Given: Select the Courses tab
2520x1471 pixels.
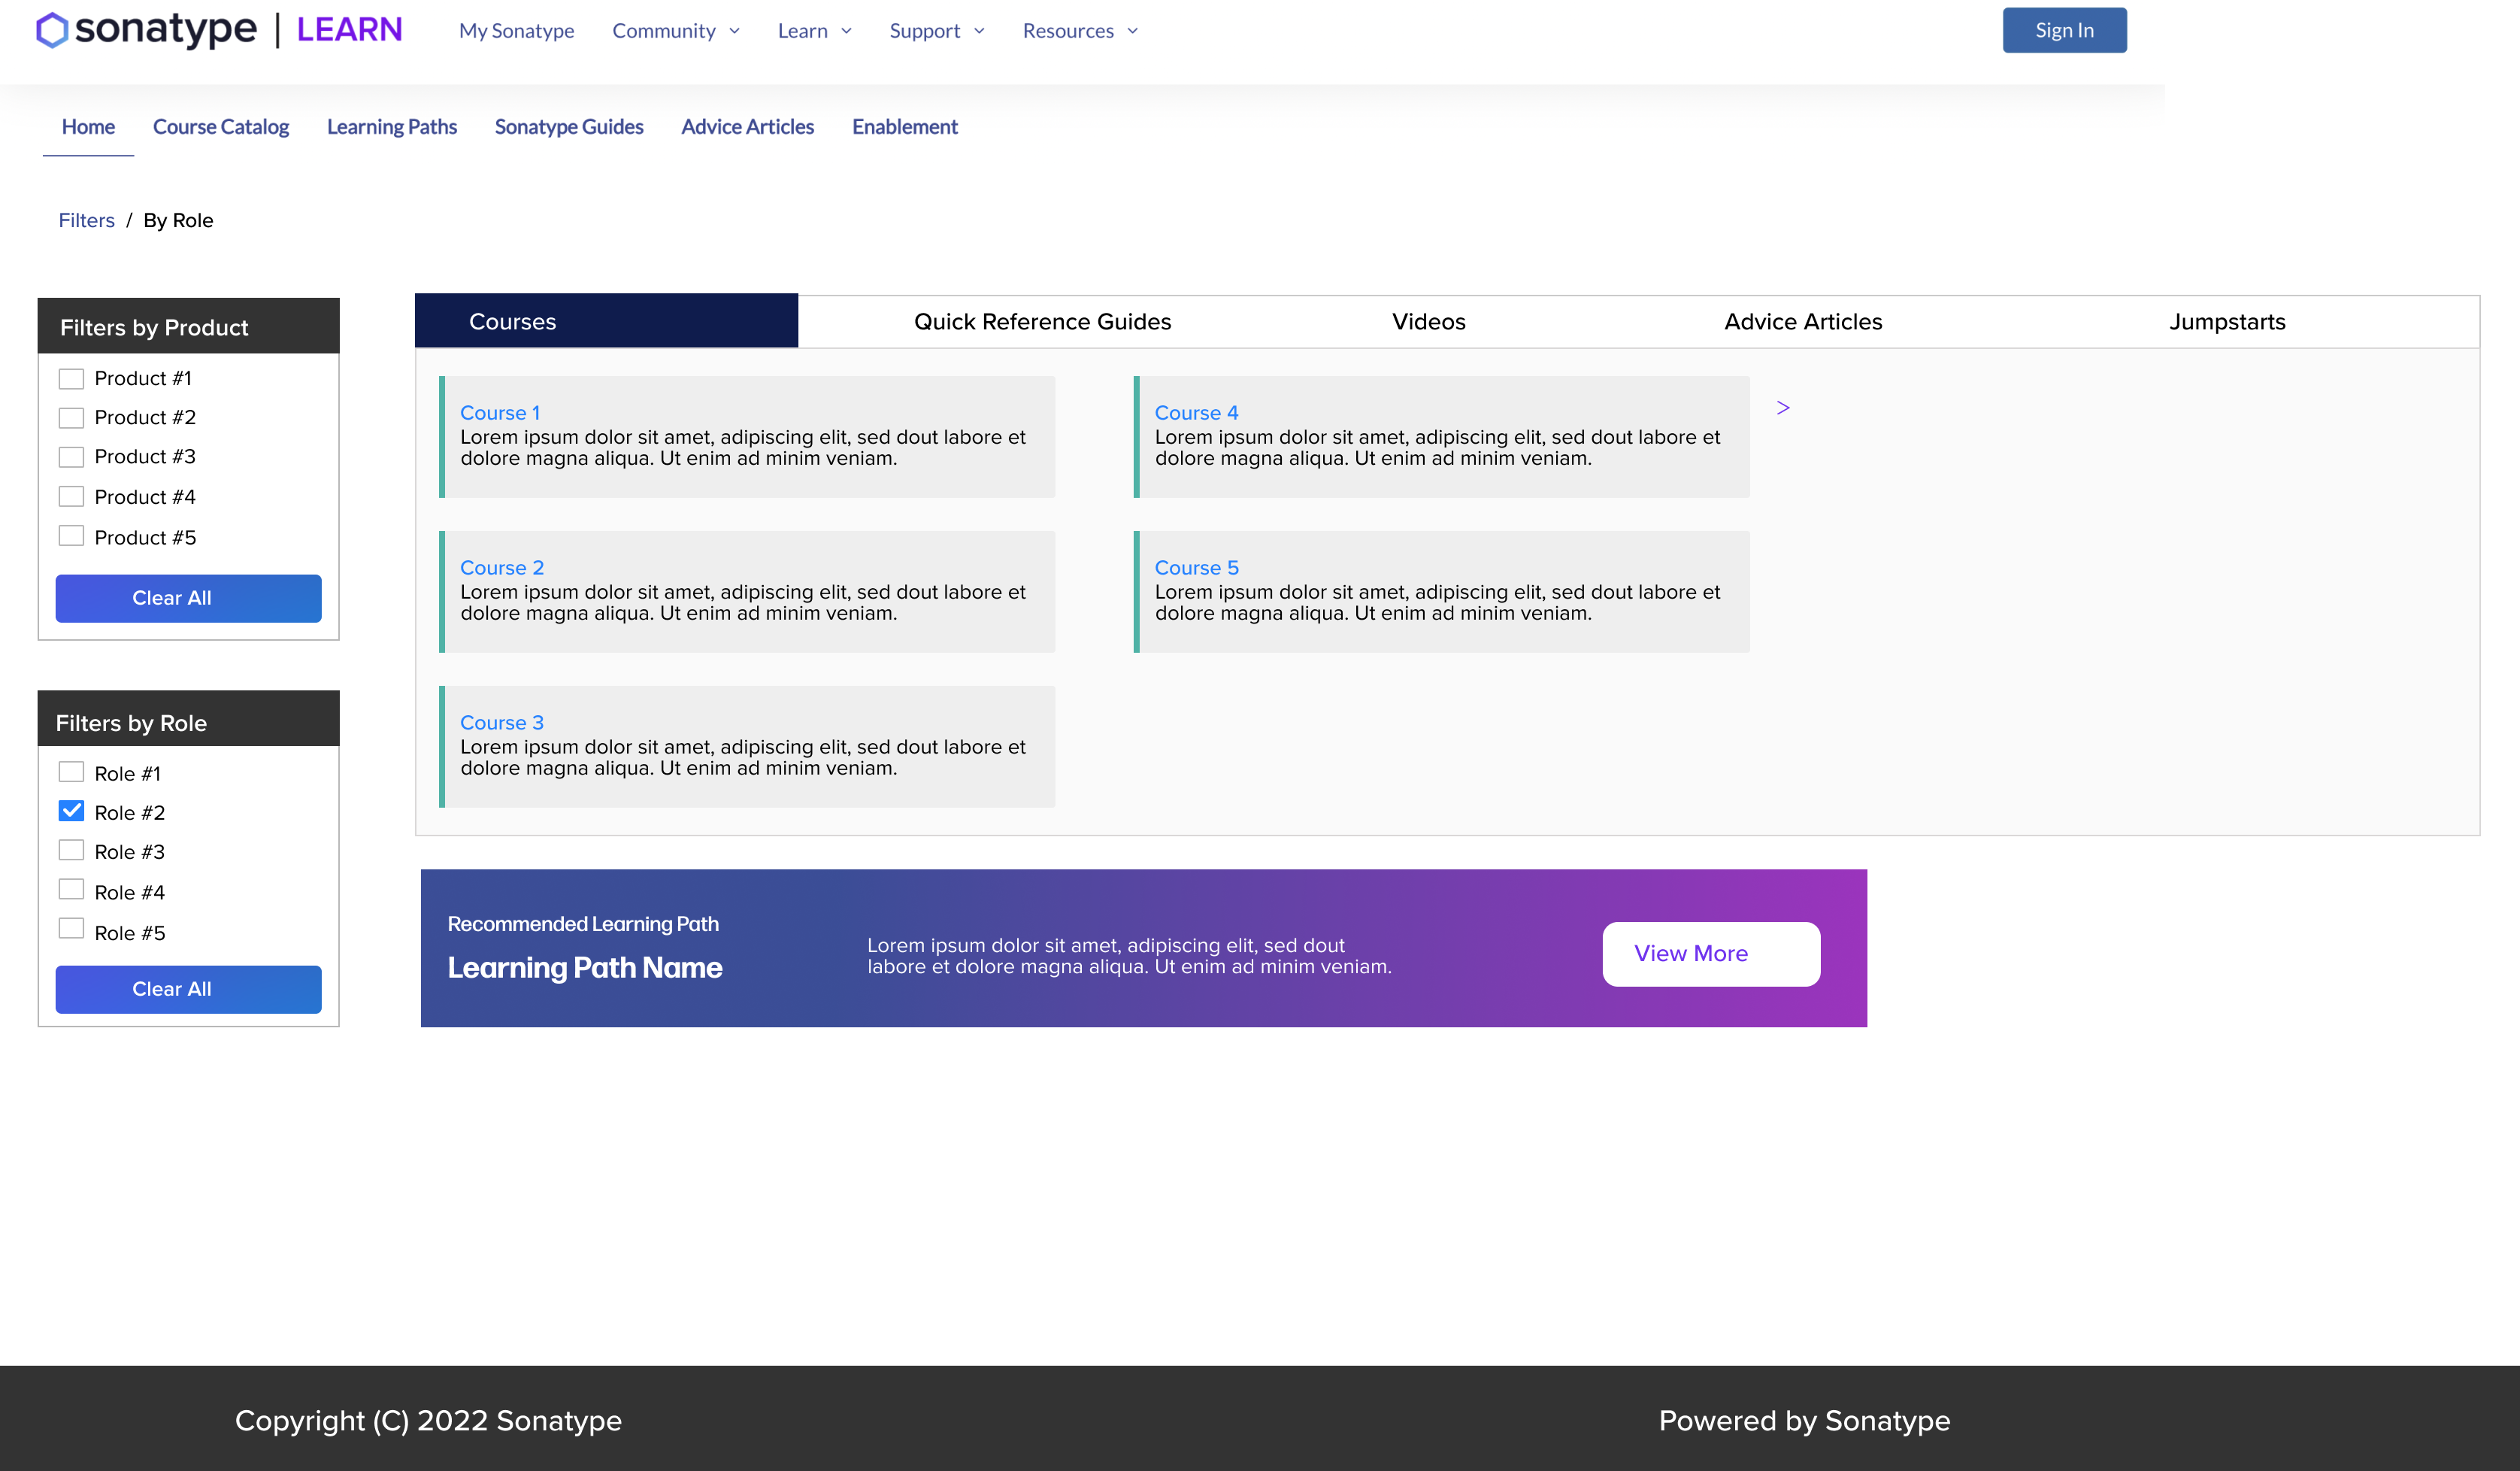Looking at the screenshot, I should click(x=606, y=321).
